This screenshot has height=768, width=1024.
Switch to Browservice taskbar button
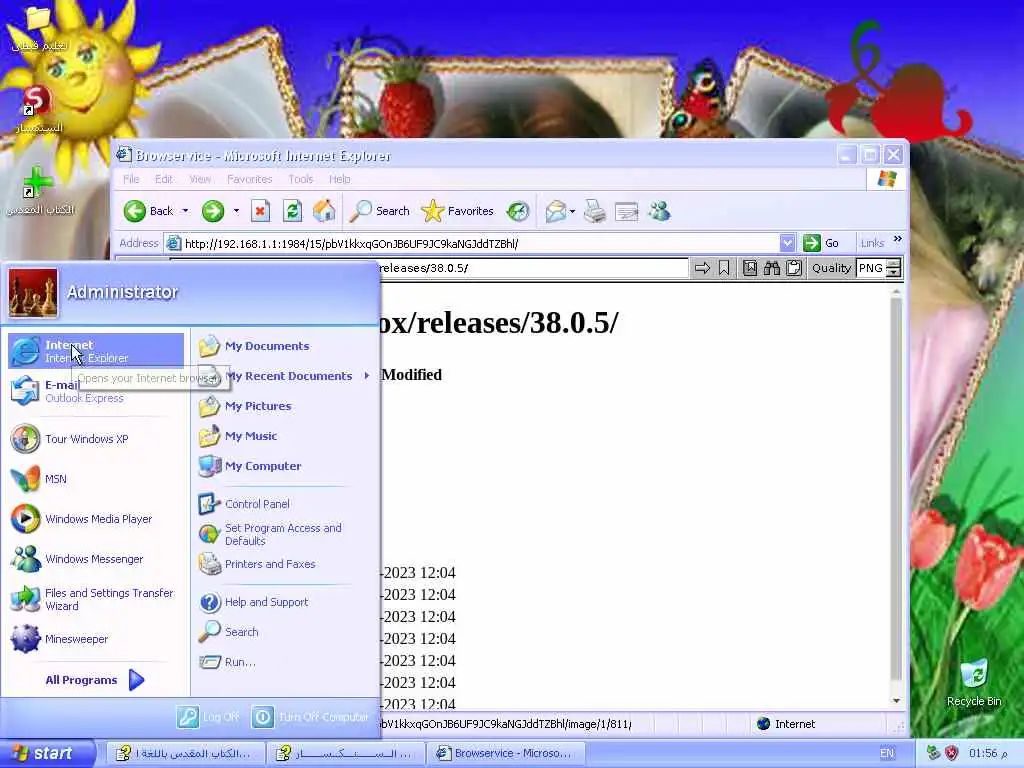click(x=506, y=753)
